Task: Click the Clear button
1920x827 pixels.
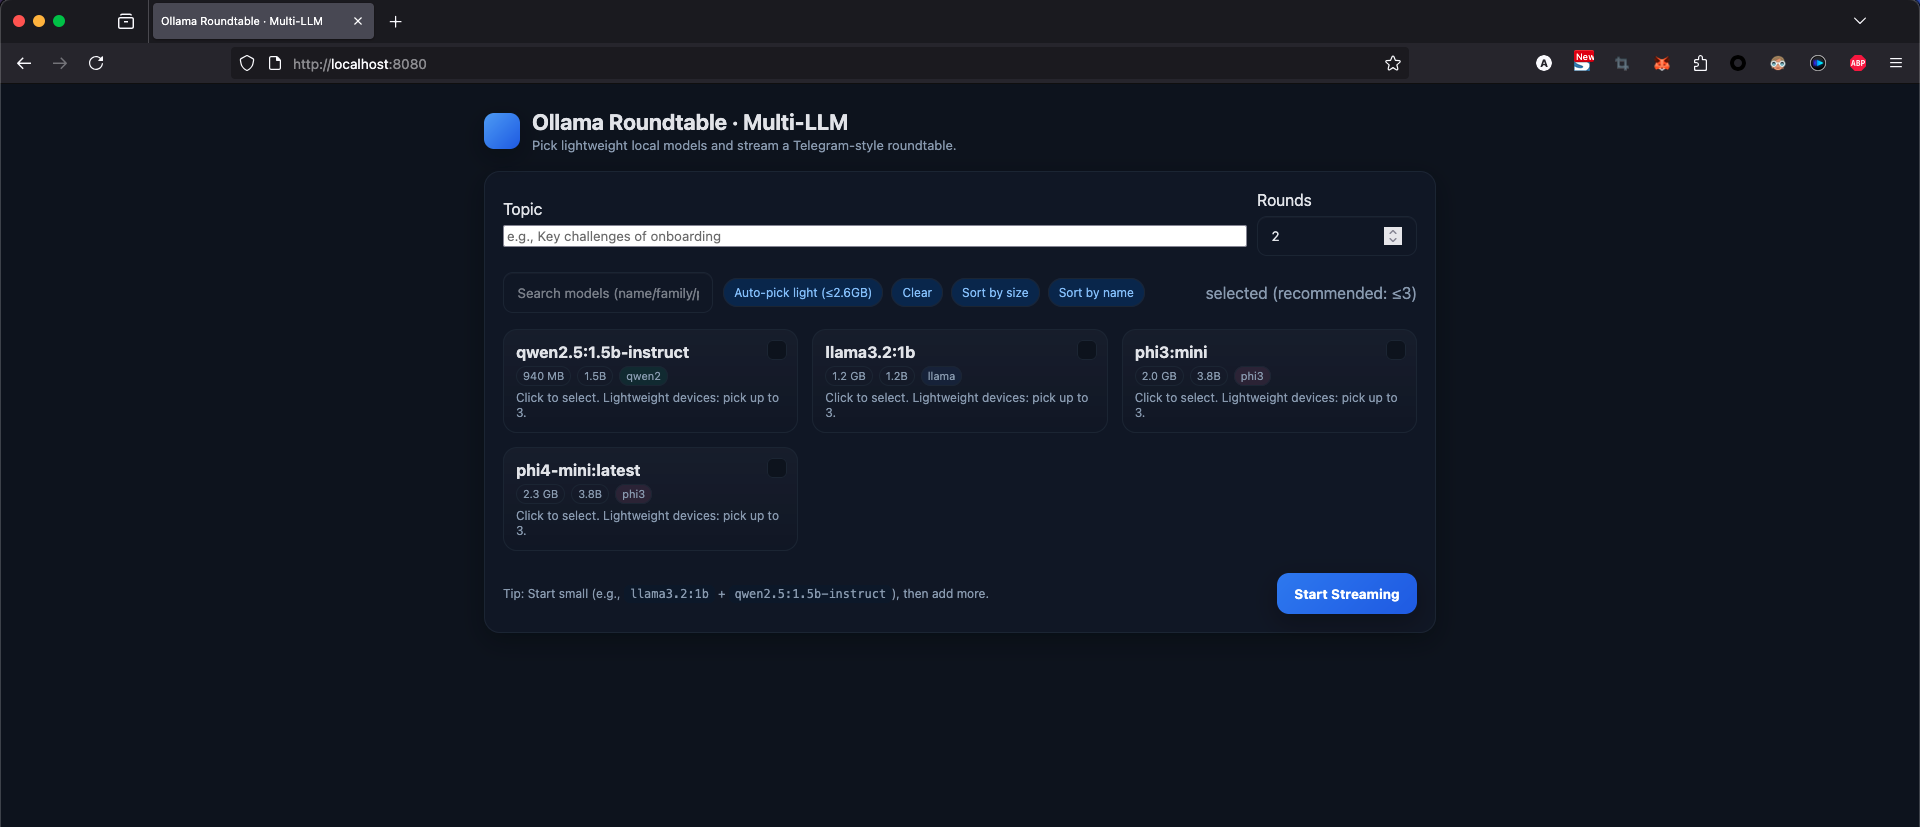Action: (917, 293)
